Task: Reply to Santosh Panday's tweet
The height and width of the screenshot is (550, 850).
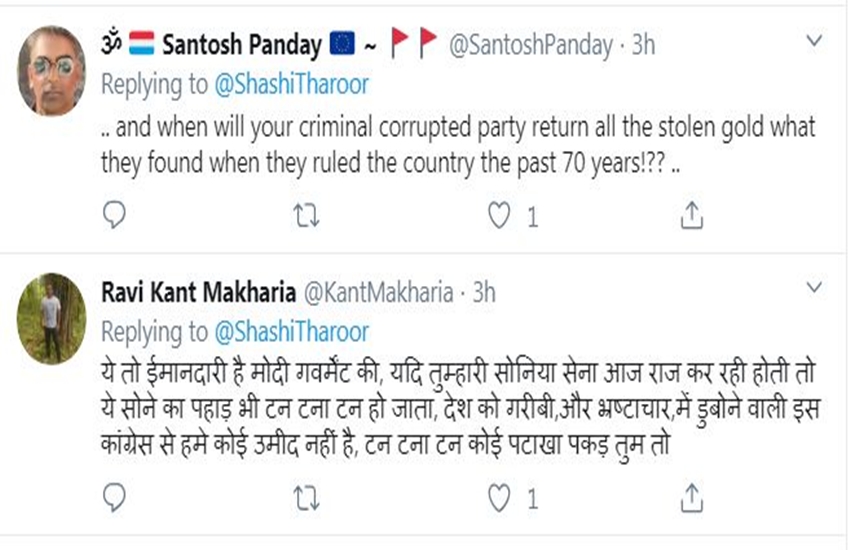Action: point(114,215)
